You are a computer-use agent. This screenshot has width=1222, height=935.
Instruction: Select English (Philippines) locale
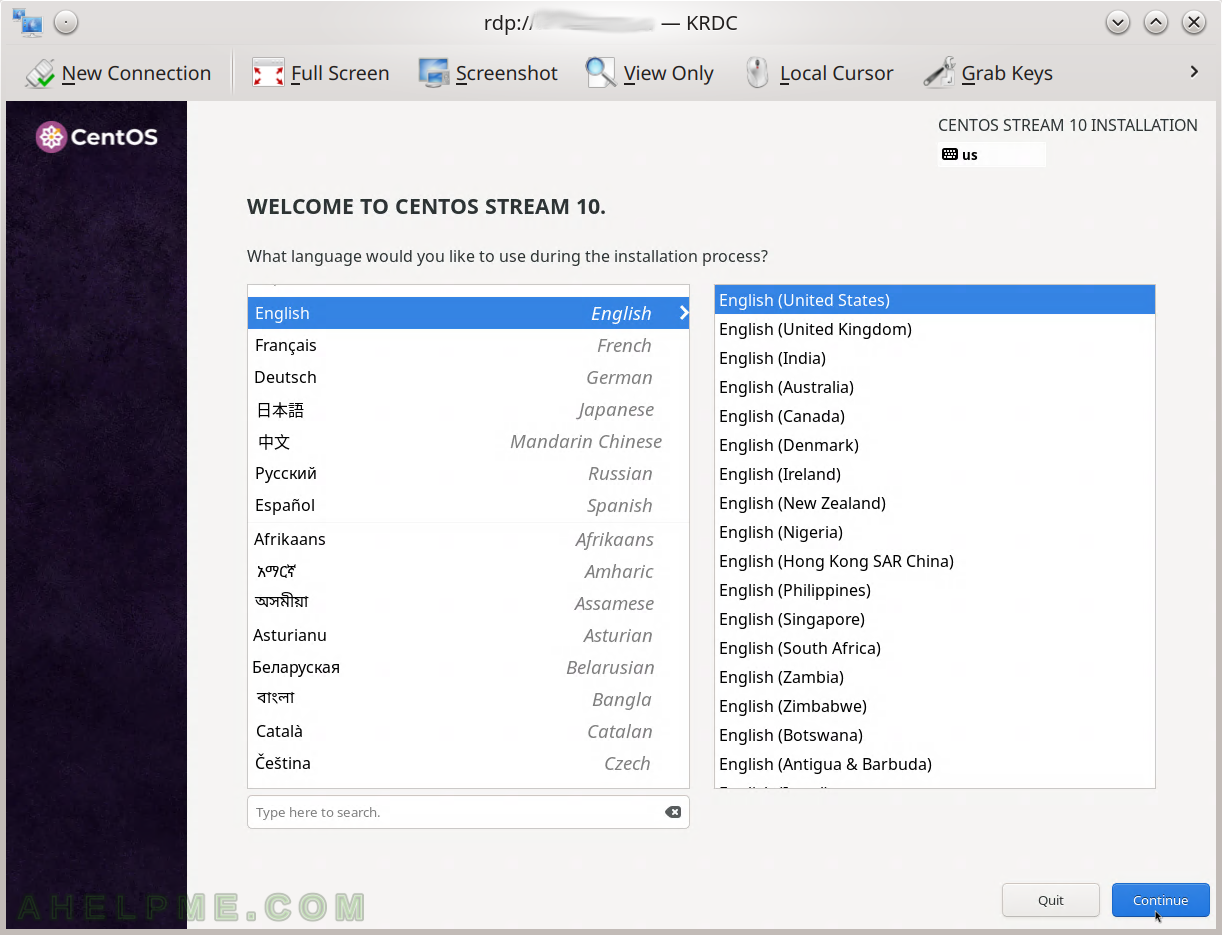pyautogui.click(x=935, y=590)
